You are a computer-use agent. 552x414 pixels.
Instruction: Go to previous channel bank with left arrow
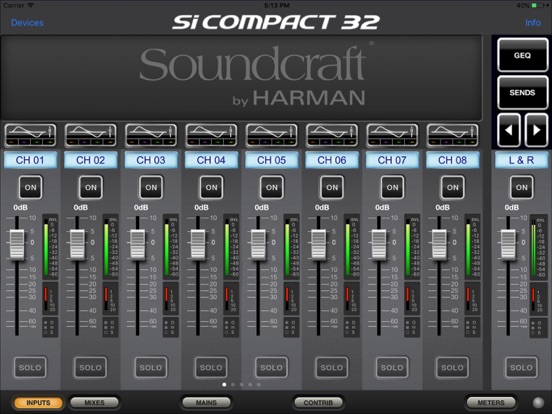point(509,130)
